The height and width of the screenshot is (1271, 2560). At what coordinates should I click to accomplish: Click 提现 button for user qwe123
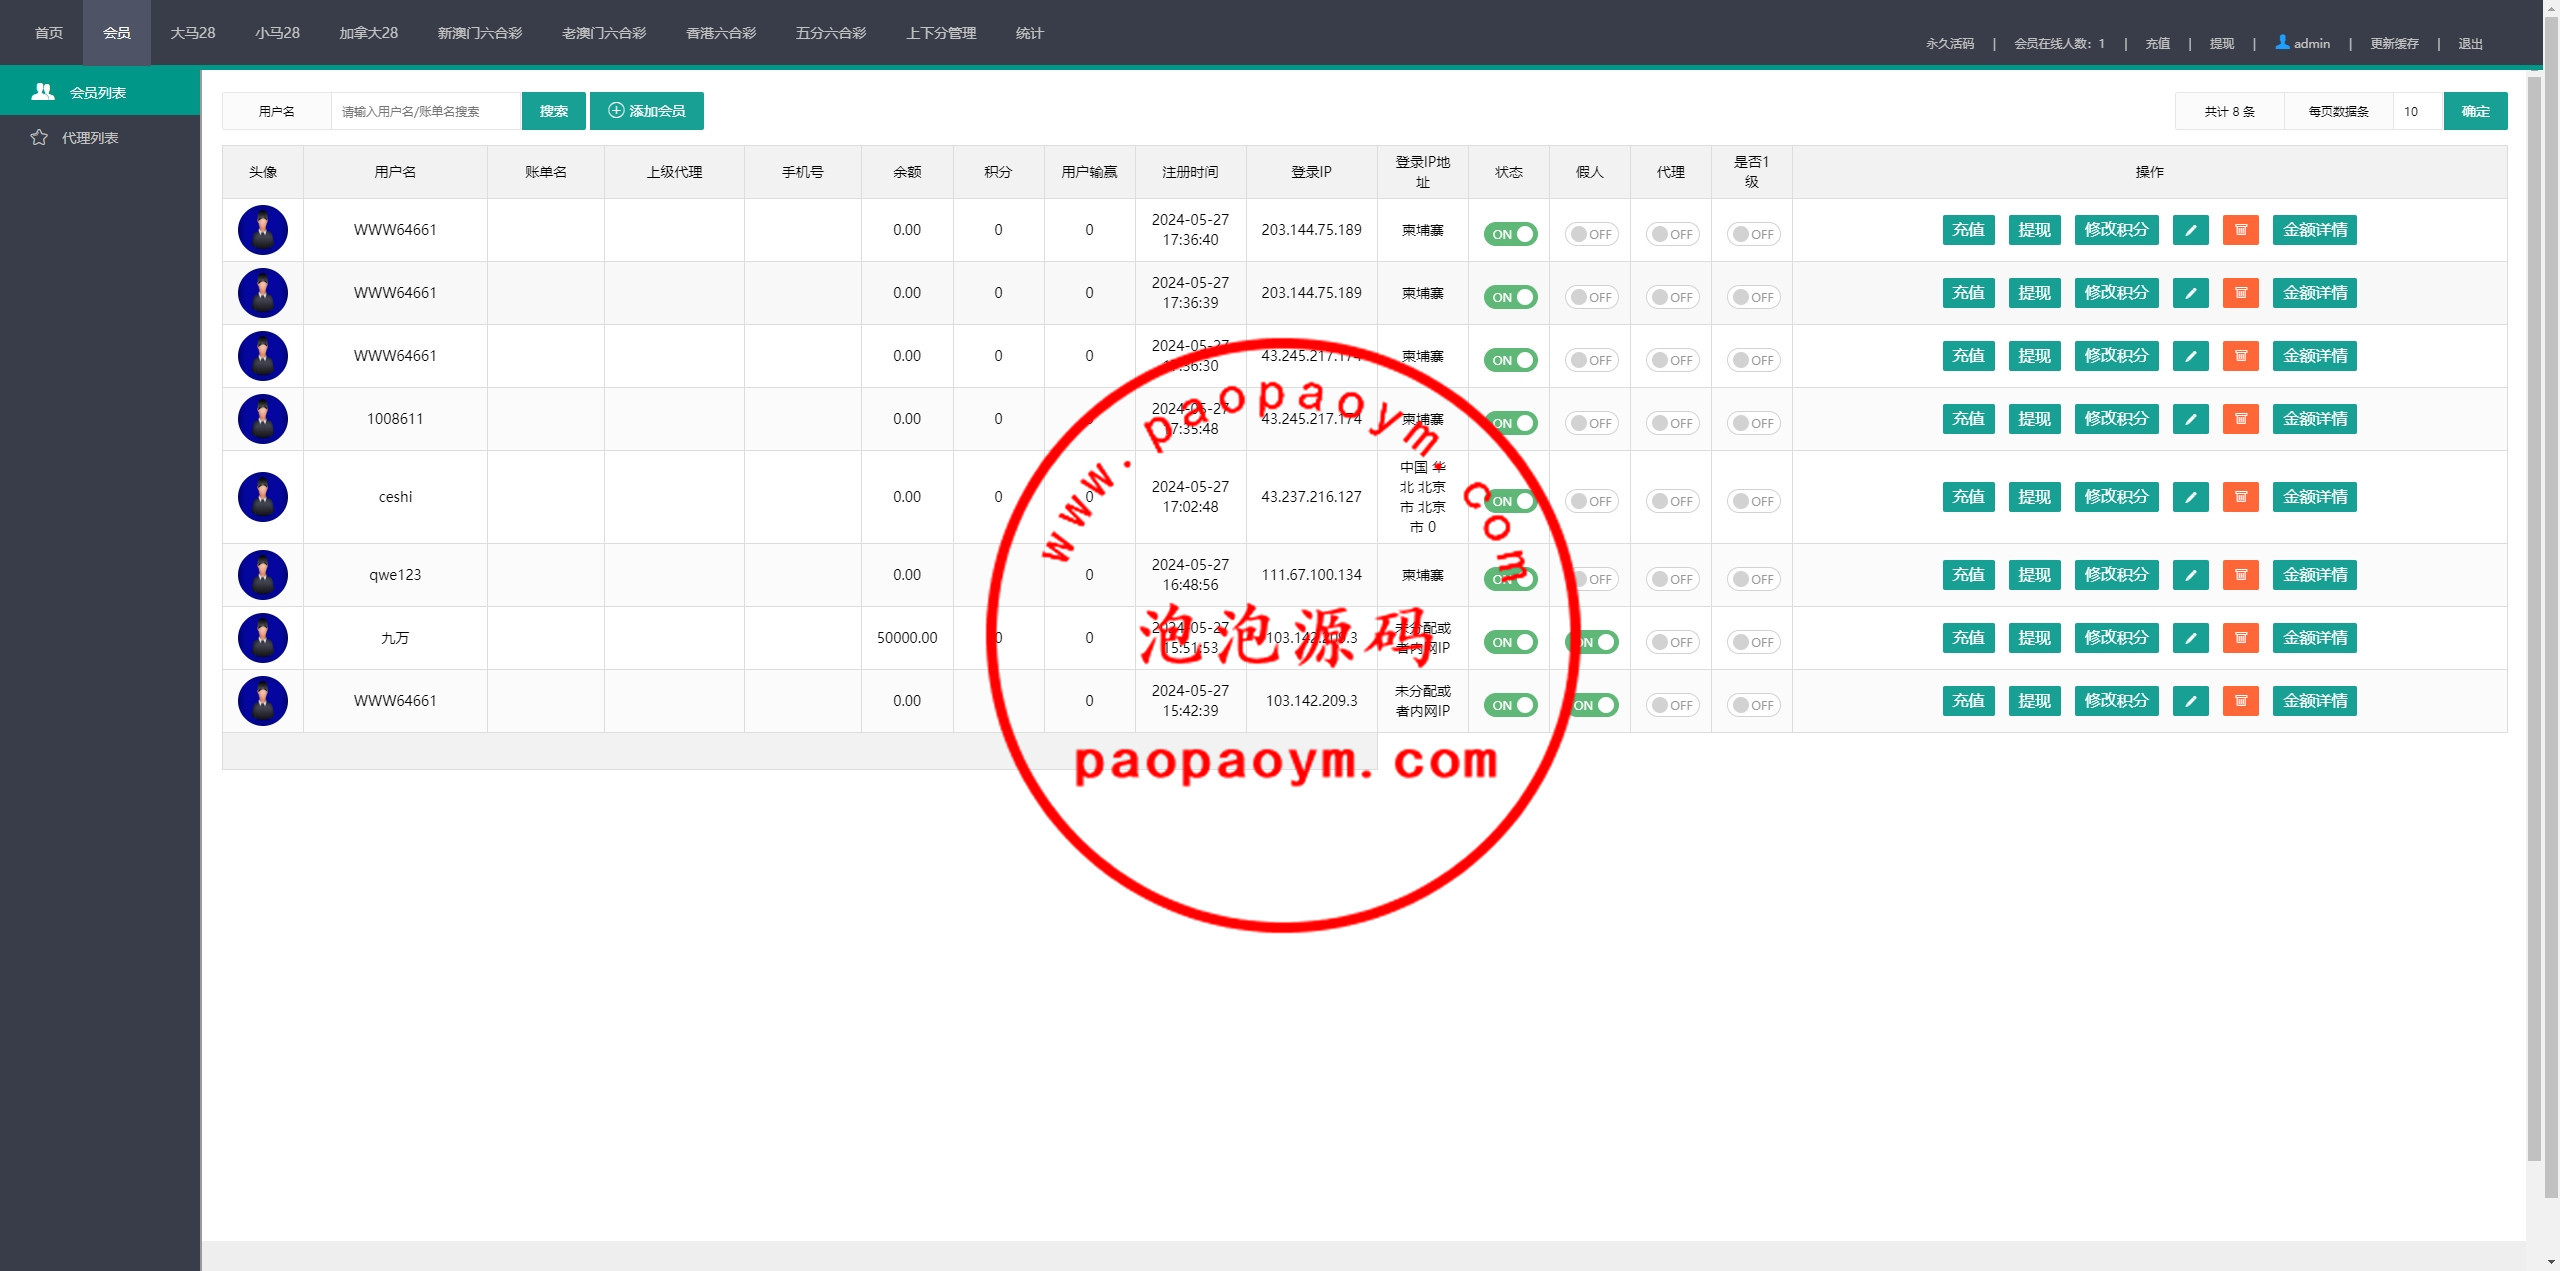pos(2034,575)
